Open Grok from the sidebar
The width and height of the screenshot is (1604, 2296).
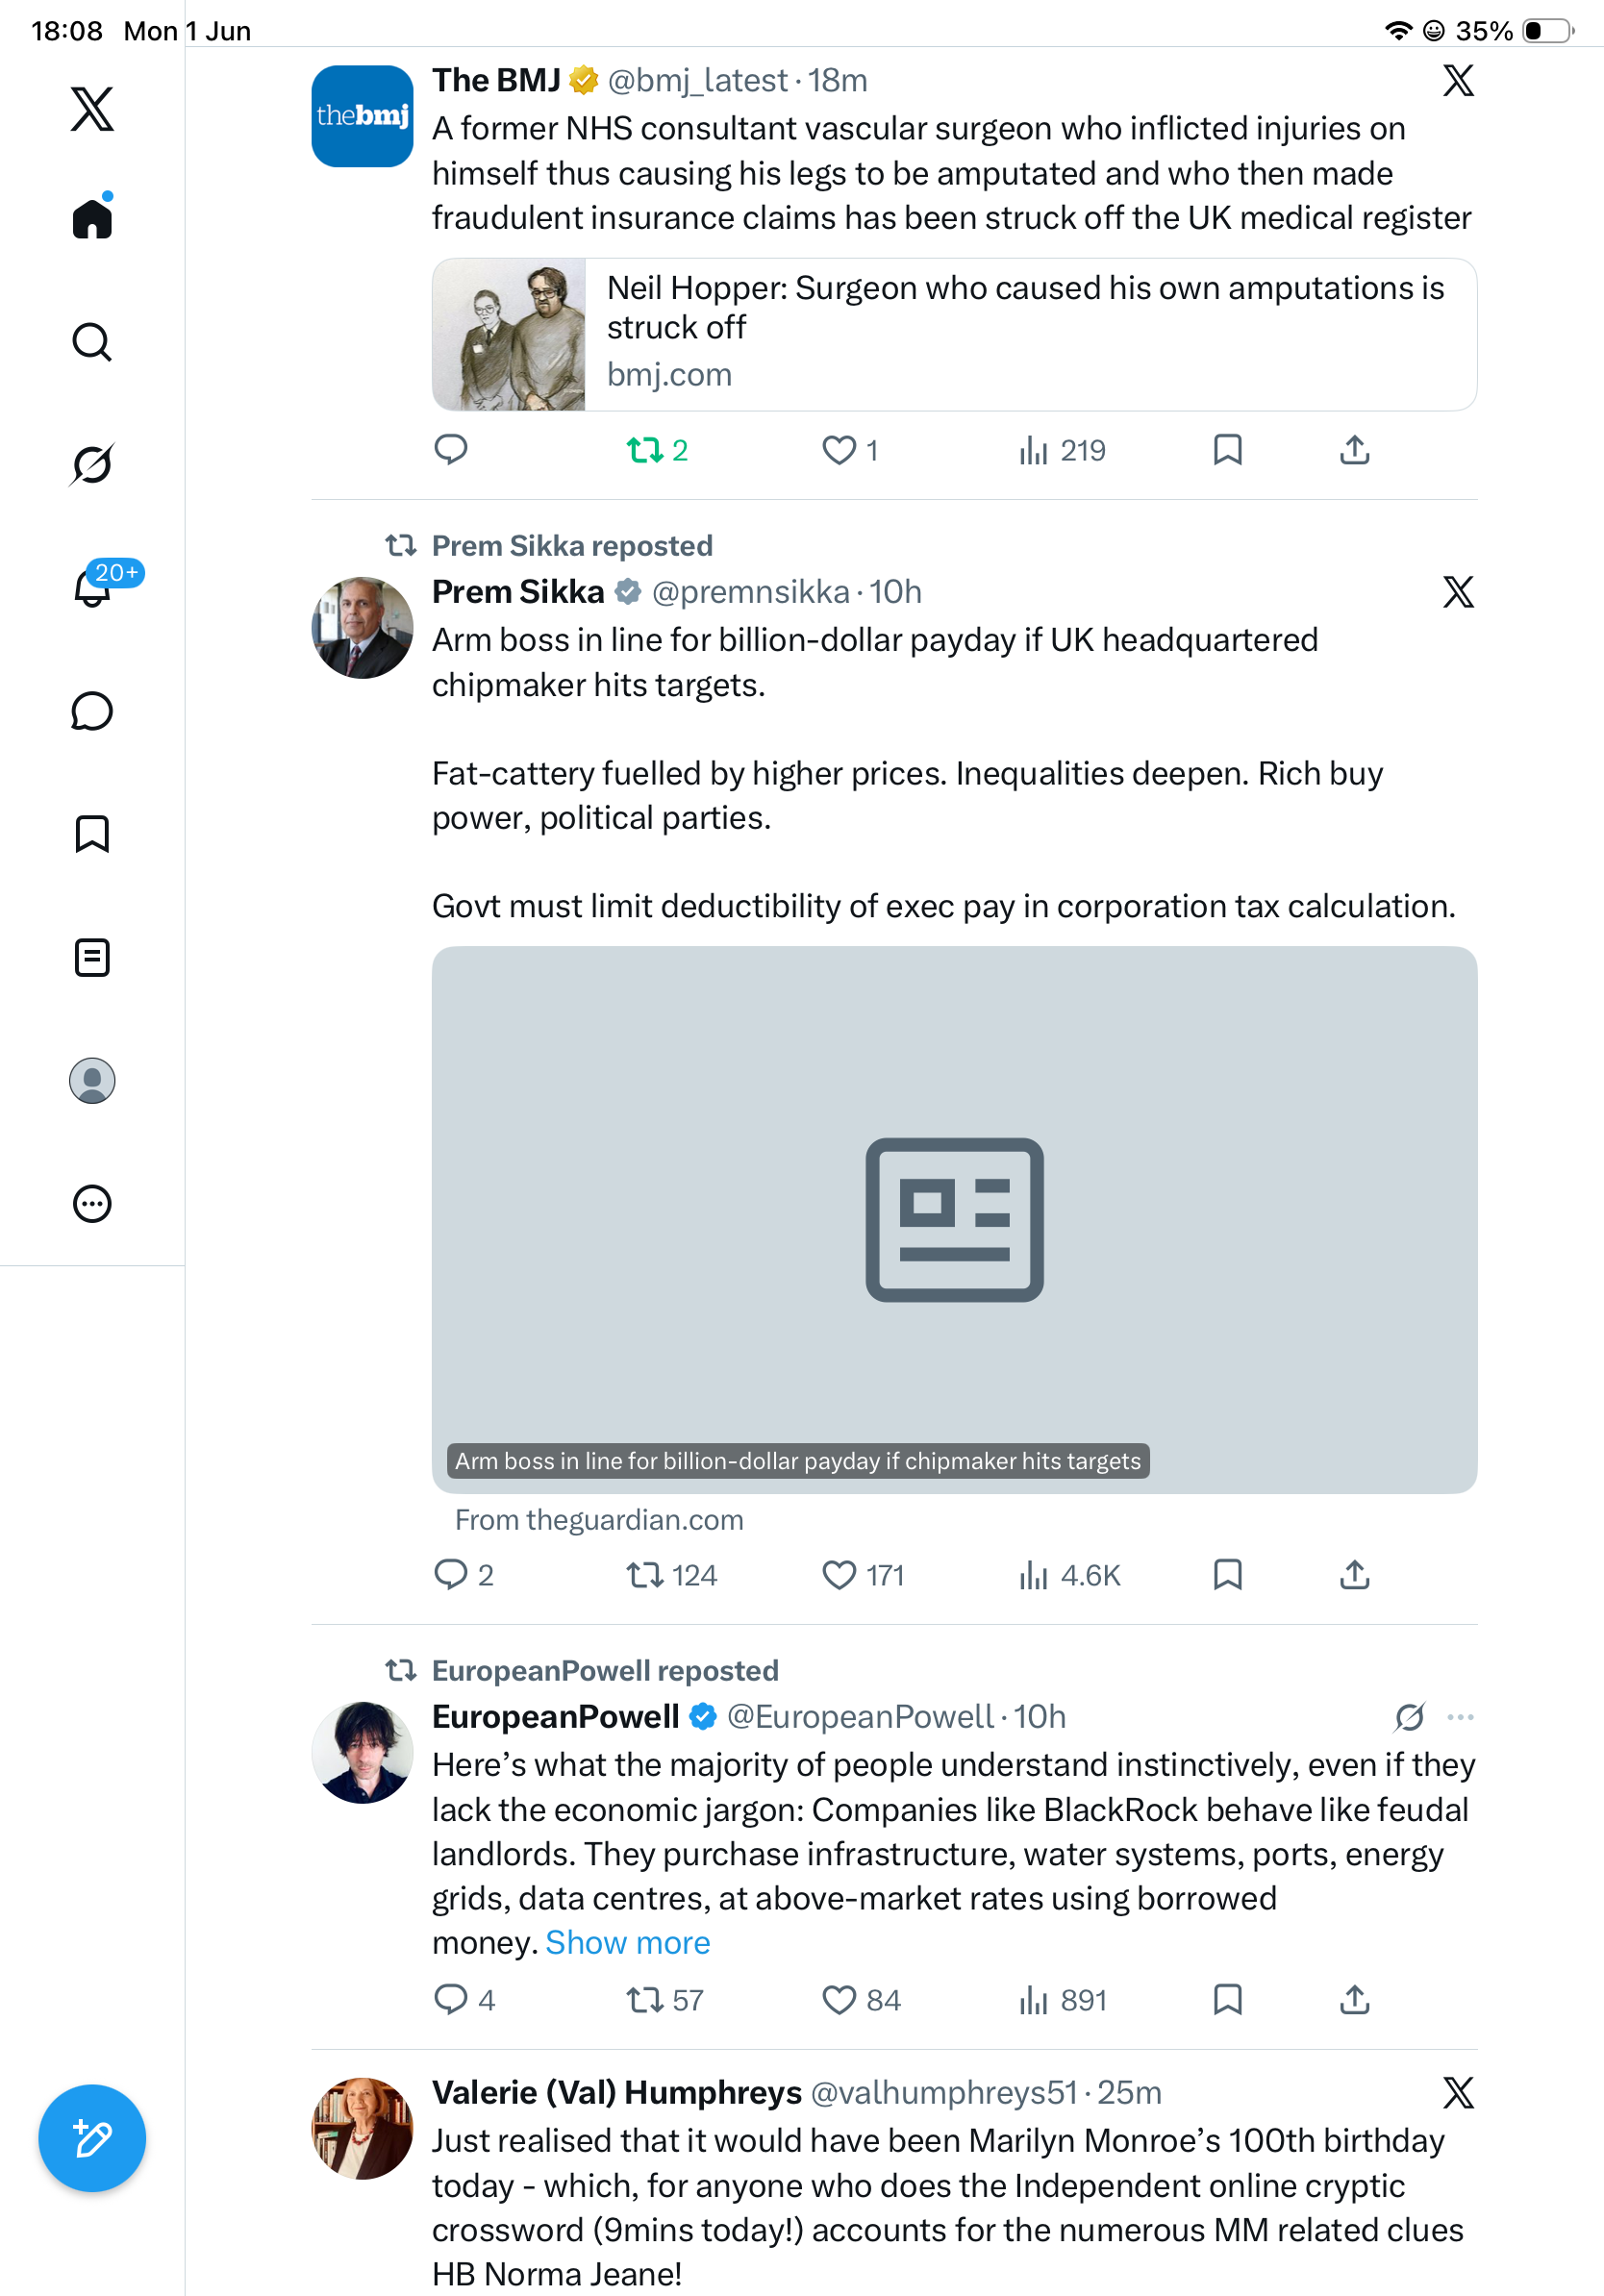click(x=92, y=464)
